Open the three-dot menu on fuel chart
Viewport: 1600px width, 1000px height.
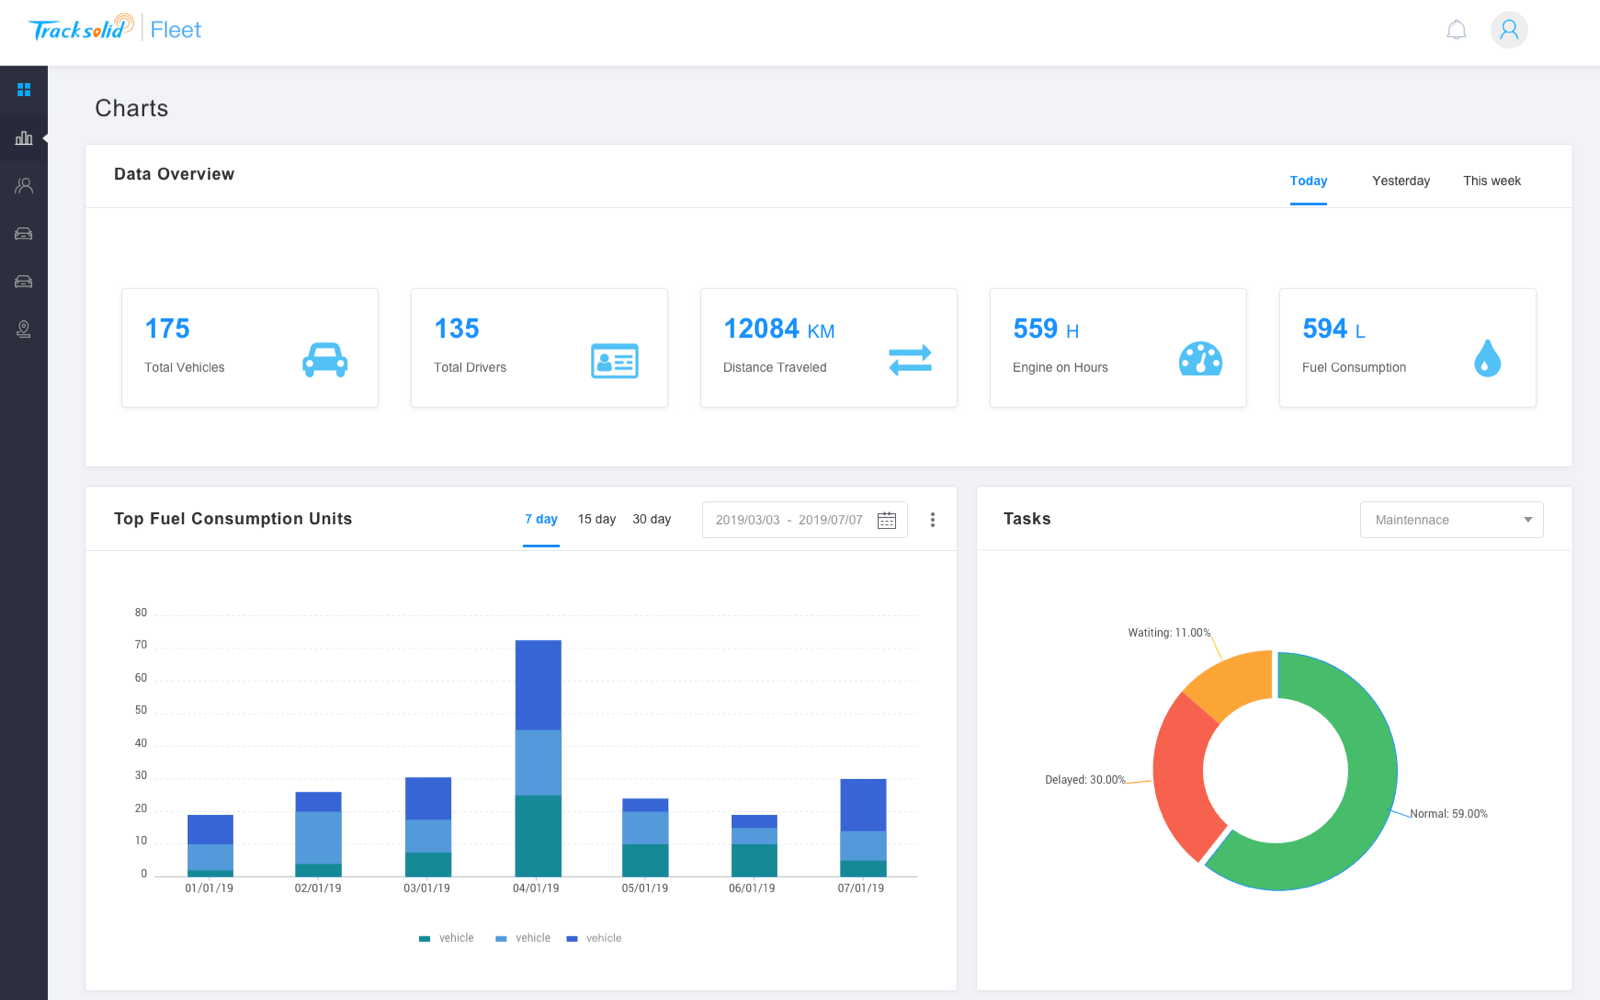coord(932,520)
